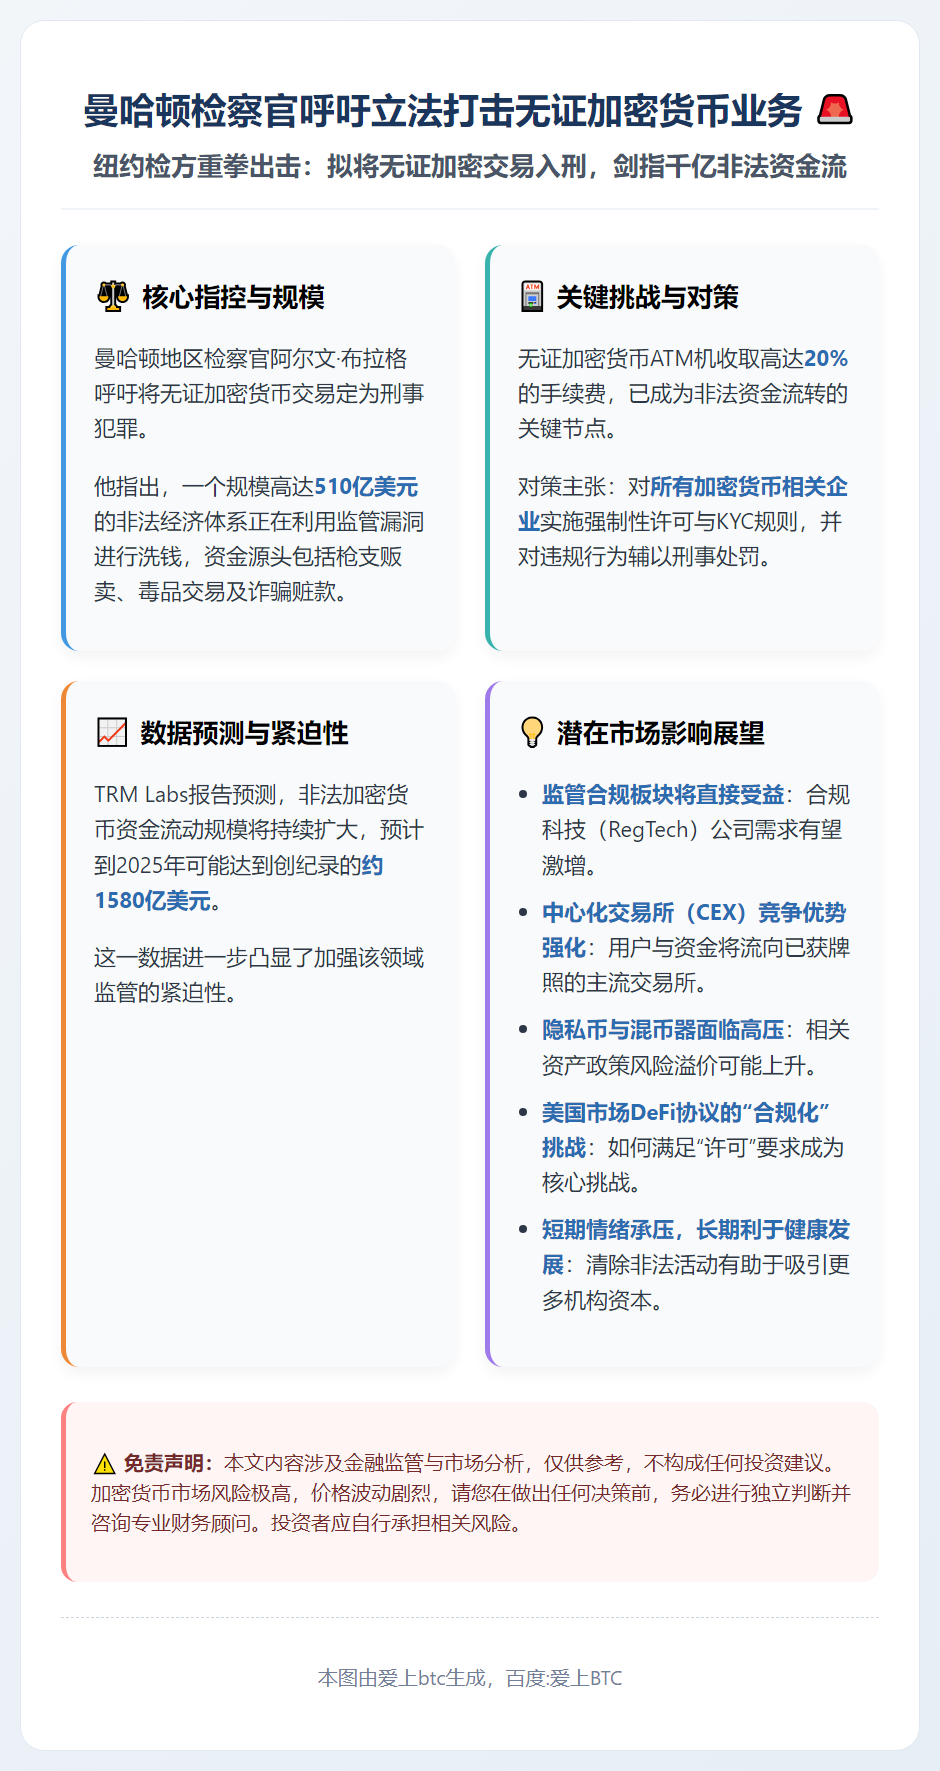Click the heading 潜在市场影响展望
Viewport: 940px width, 1771px height.
pyautogui.click(x=660, y=733)
